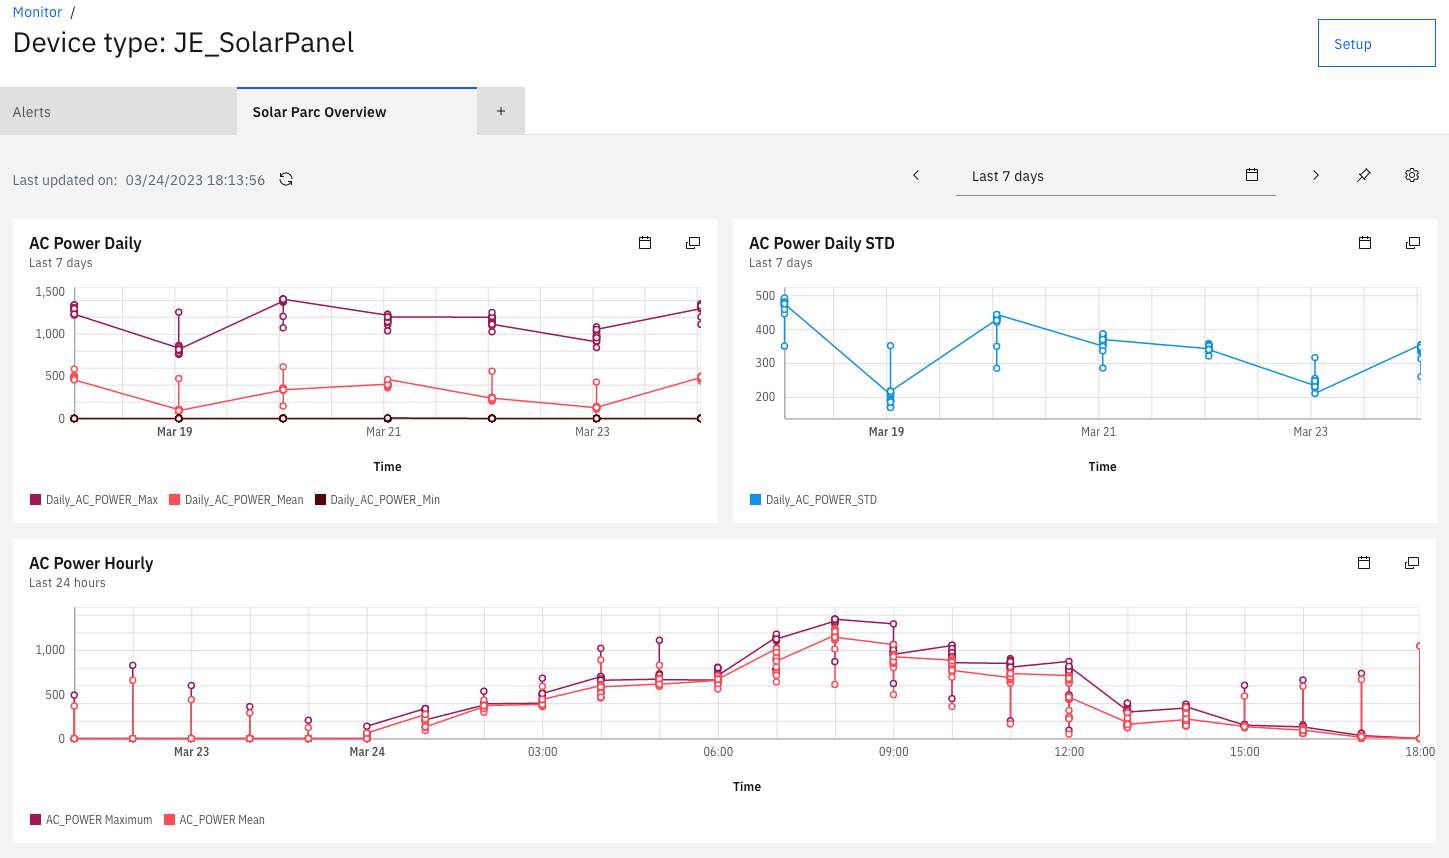1449x858 pixels.
Task: Expand AC Power Daily card
Action: 693,243
